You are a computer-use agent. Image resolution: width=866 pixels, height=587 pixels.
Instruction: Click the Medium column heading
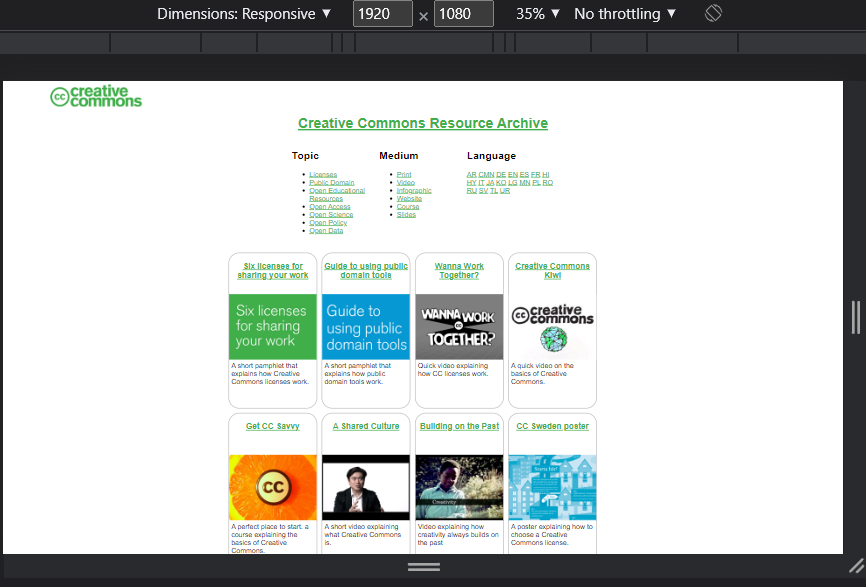pos(399,156)
